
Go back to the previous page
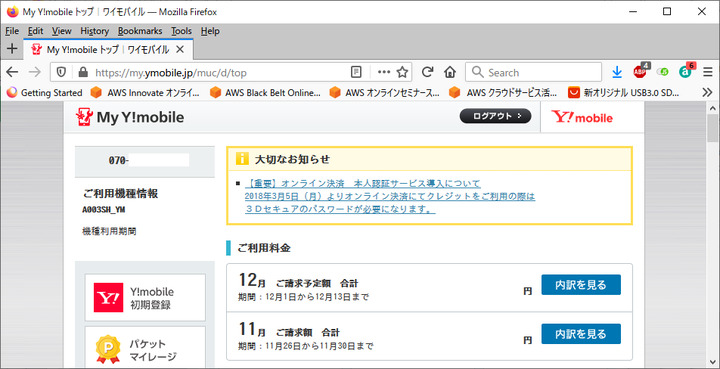pyautogui.click(x=12, y=72)
